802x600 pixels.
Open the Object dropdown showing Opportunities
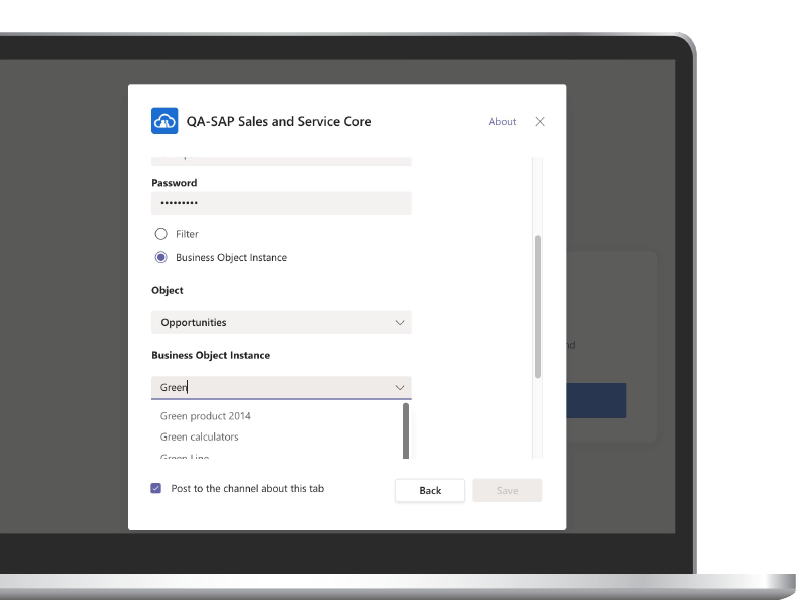coord(281,322)
